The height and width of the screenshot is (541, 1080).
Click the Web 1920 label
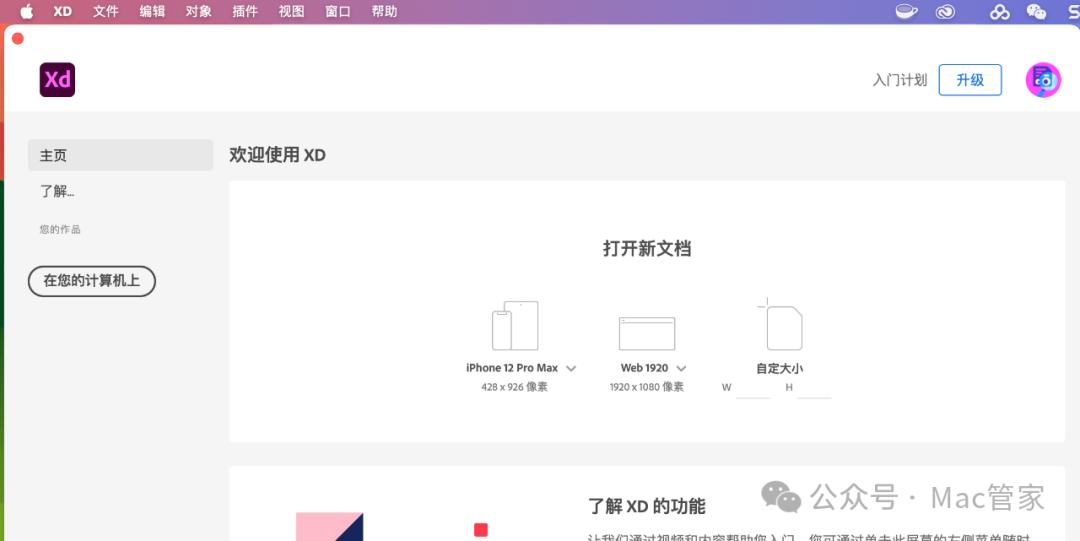[x=644, y=368]
